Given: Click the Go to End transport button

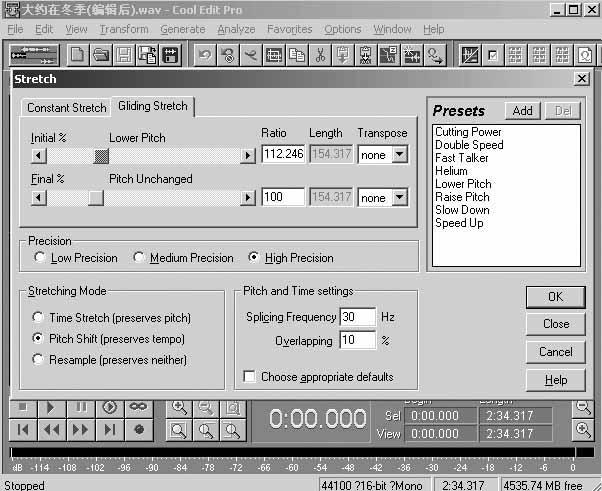Looking at the screenshot, I should 111,429.
